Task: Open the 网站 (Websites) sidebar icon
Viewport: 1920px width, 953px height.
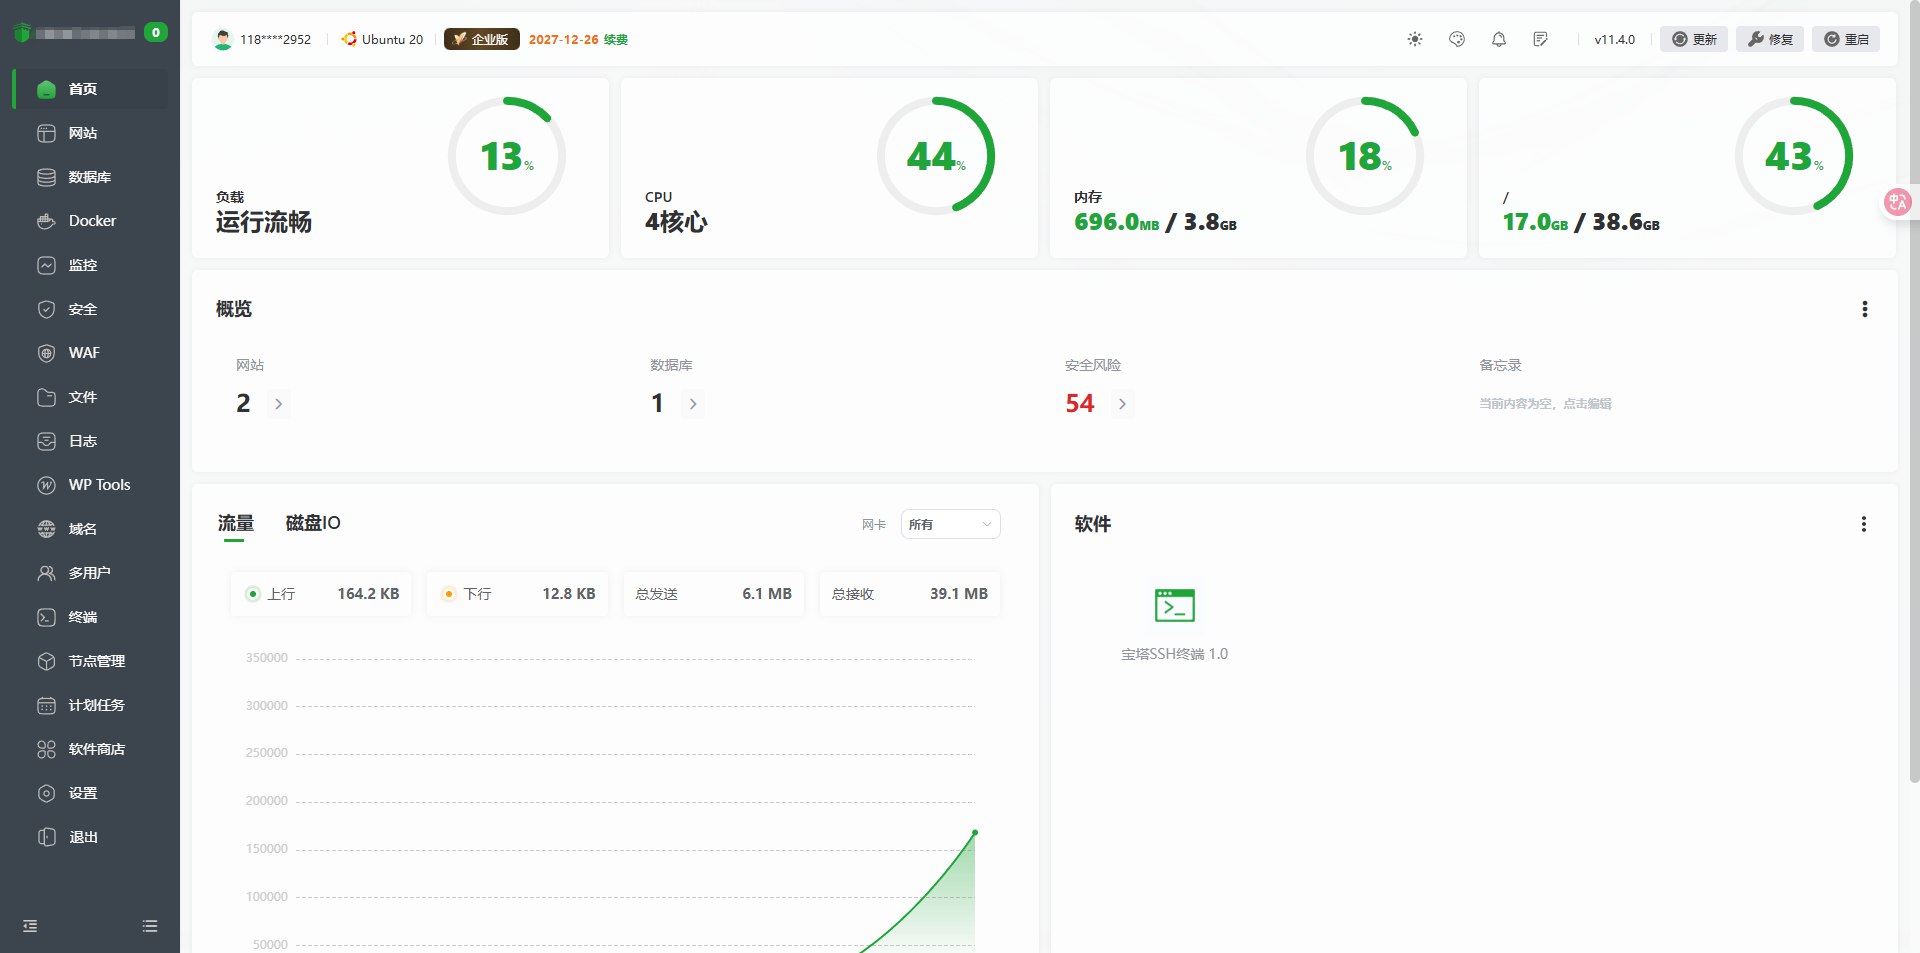Action: pos(46,133)
